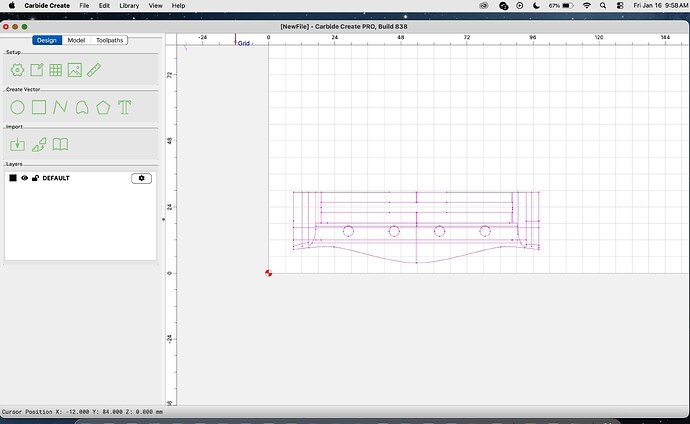Choose the ruler measure tool
This screenshot has height=424, width=690.
click(x=94, y=70)
